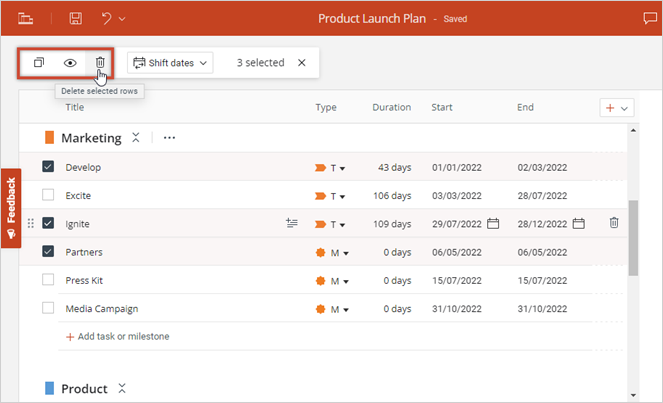This screenshot has width=663, height=403.
Task: Clear the 3 selected rows with X
Action: (x=301, y=63)
